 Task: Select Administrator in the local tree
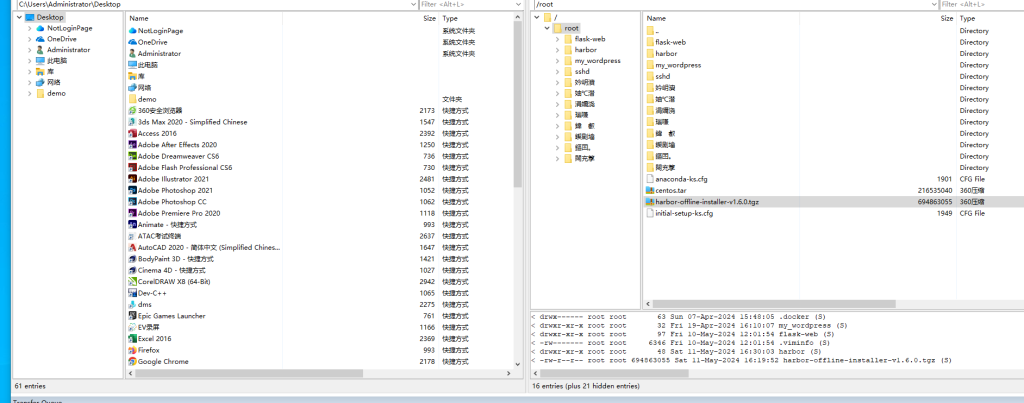pyautogui.click(x=68, y=49)
